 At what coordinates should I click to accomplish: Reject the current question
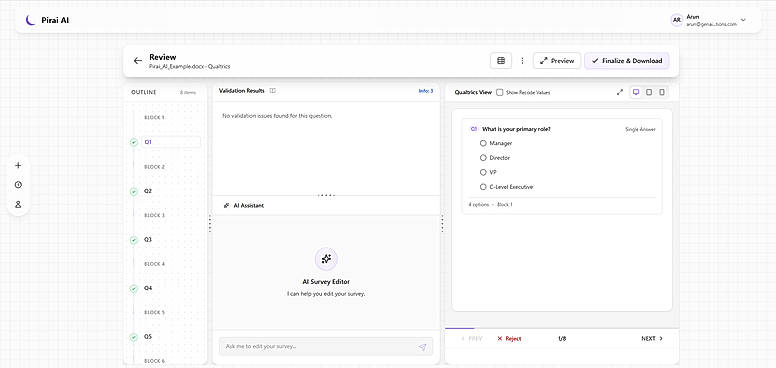pyautogui.click(x=509, y=338)
